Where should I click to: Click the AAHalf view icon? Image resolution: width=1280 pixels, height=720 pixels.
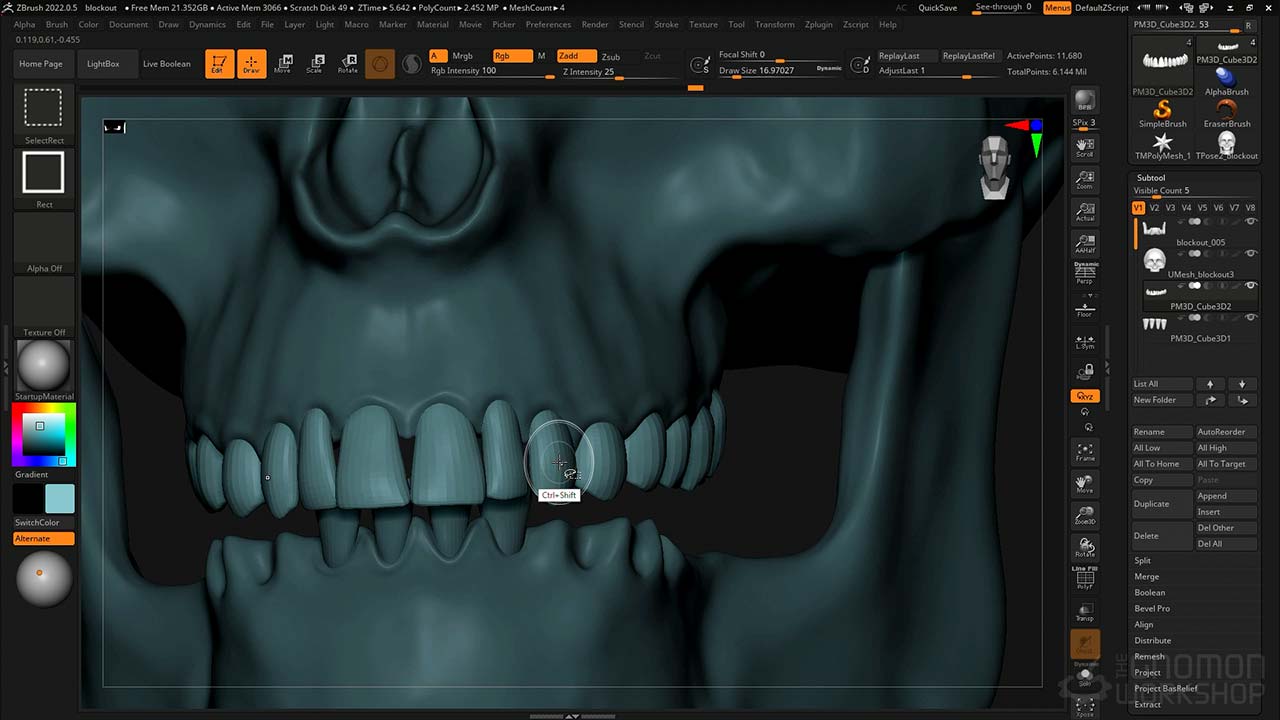pyautogui.click(x=1085, y=244)
